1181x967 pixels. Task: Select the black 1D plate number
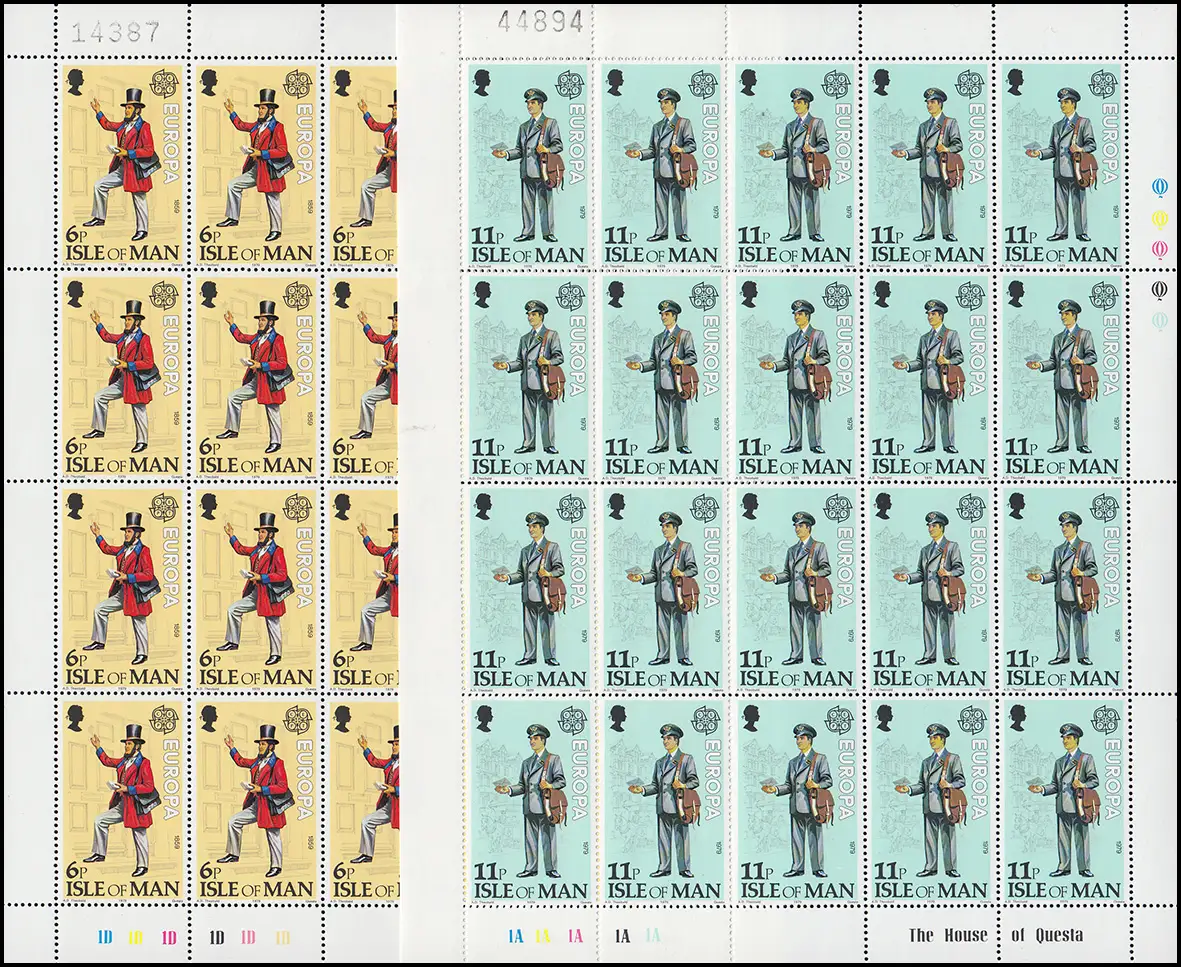[x=216, y=937]
